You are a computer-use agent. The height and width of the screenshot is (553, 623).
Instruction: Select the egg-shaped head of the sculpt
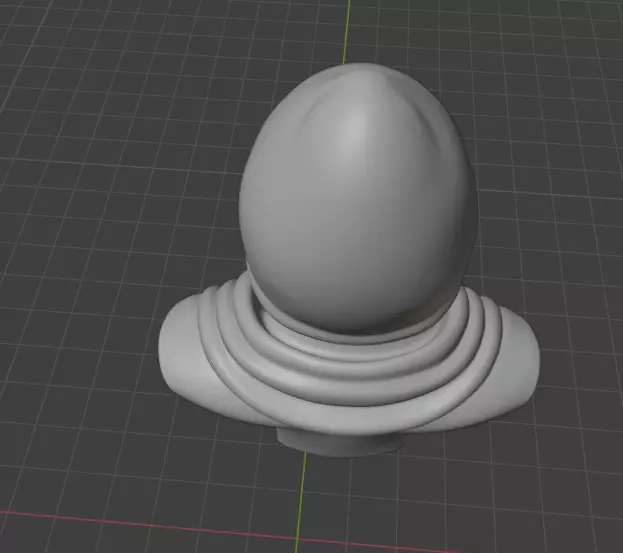[358, 197]
